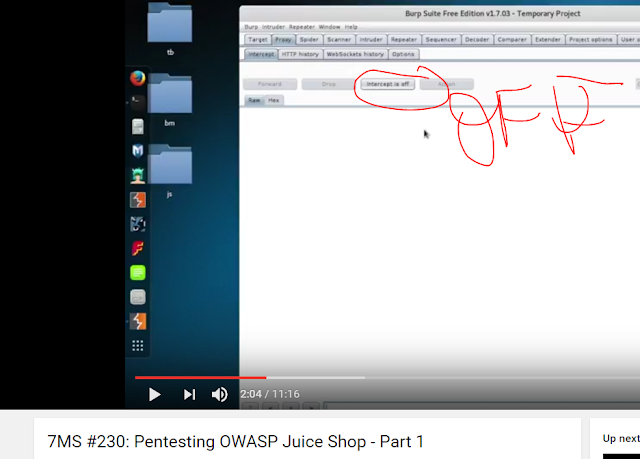Switch to the Target tab
This screenshot has width=640, height=459.
coord(258,40)
